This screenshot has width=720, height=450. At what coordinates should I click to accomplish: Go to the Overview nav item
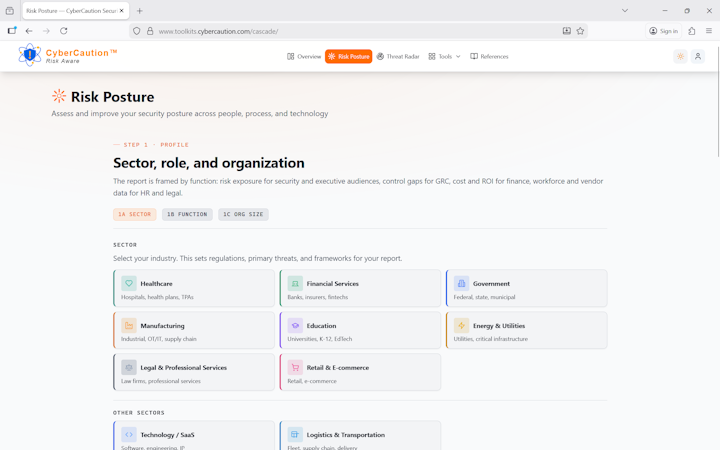pyautogui.click(x=304, y=57)
